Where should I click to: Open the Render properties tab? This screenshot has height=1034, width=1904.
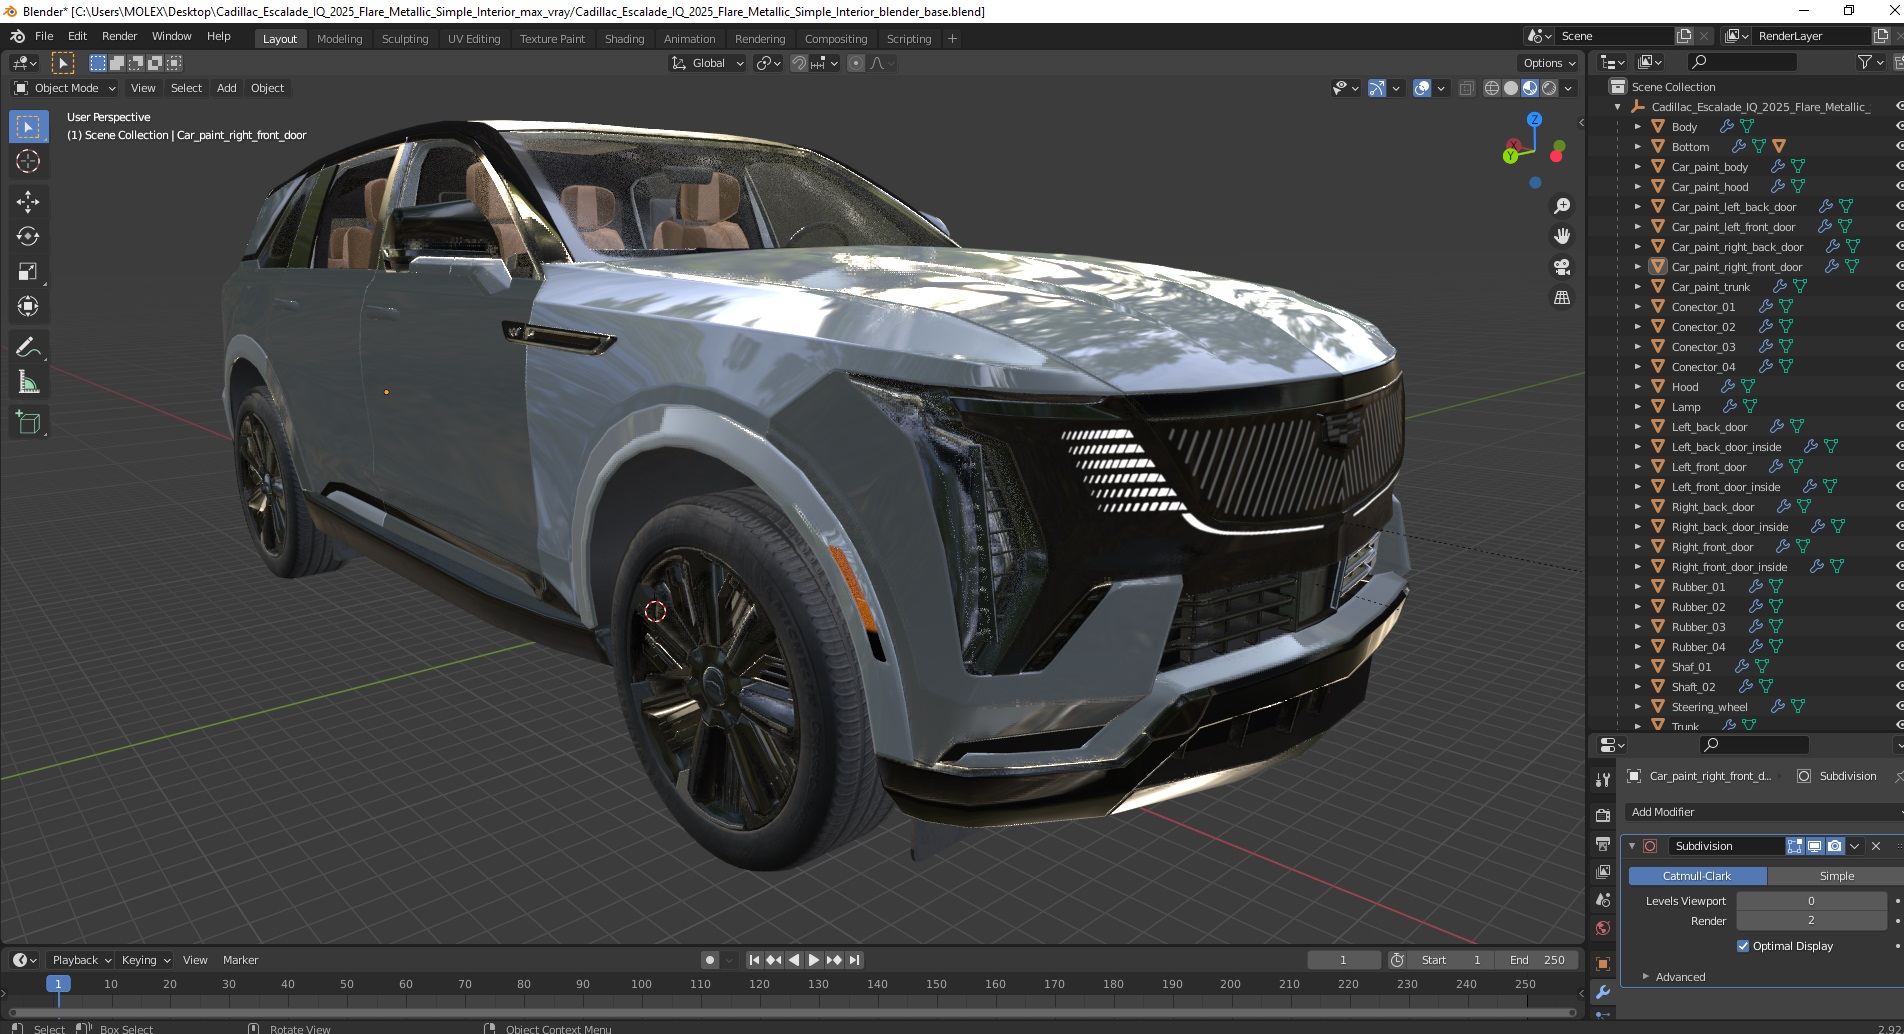tap(1603, 815)
